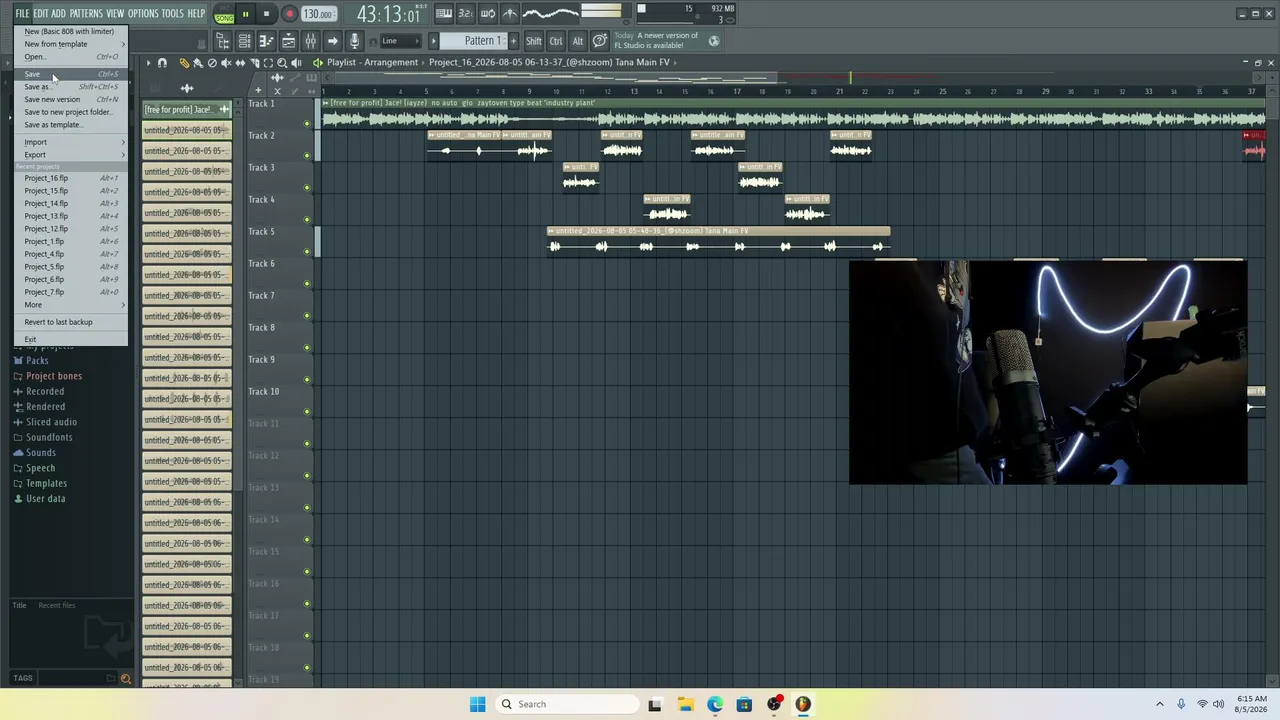Image resolution: width=1280 pixels, height=720 pixels.
Task: Open the Pattern 1 selector dropdown
Action: (x=474, y=41)
